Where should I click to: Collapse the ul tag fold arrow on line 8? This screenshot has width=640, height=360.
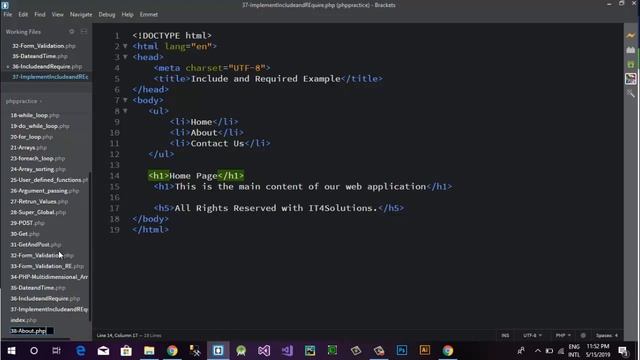pyautogui.click(x=125, y=111)
